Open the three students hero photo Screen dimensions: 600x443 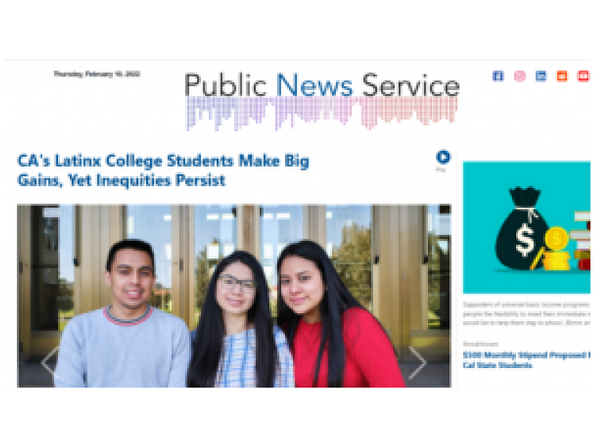click(x=234, y=296)
